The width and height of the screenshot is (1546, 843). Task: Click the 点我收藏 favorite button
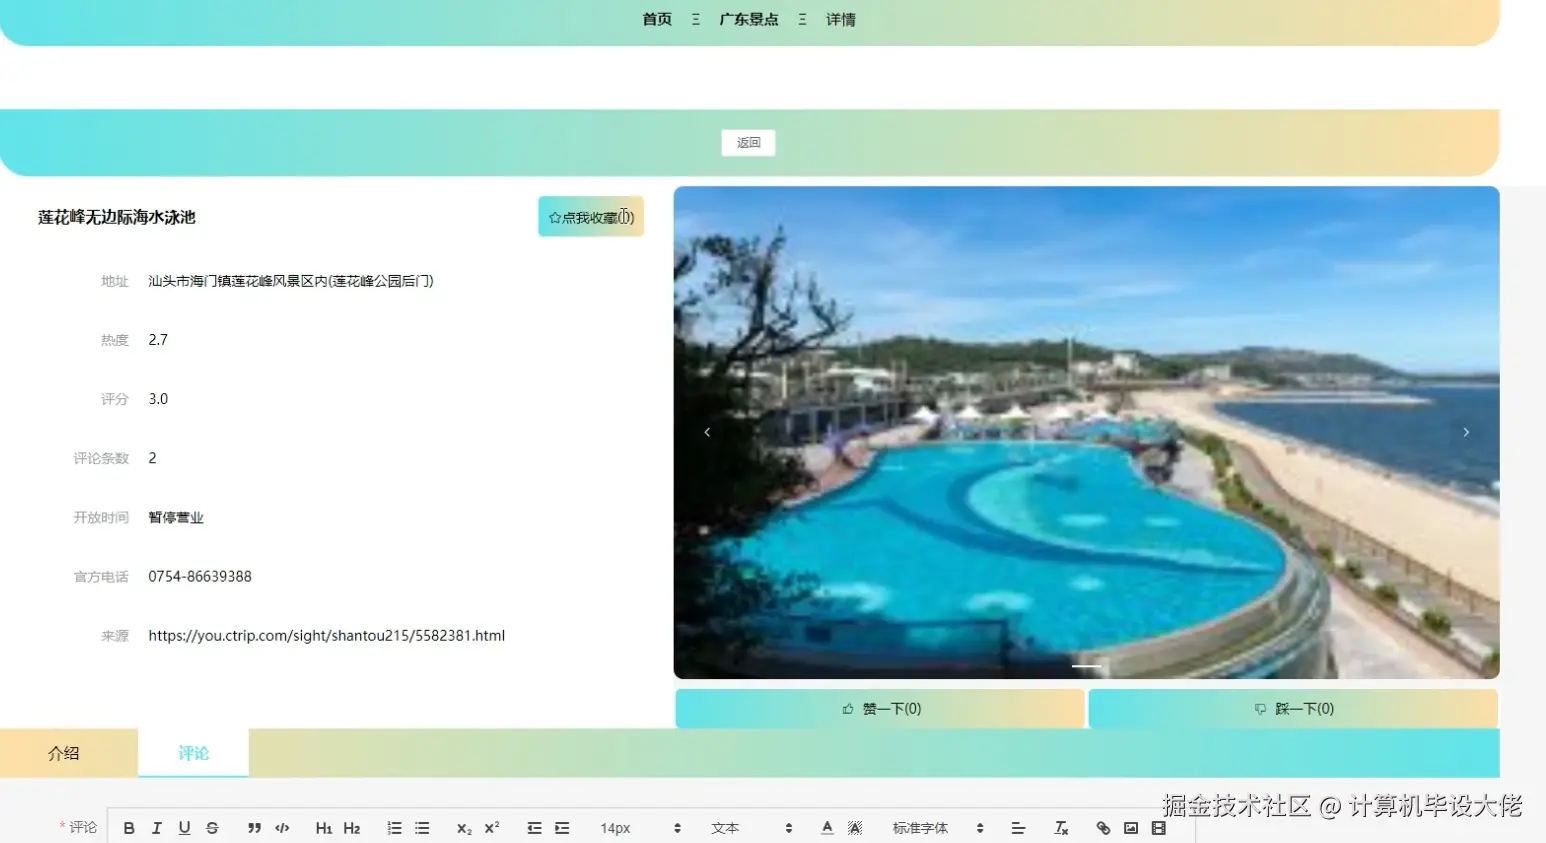tap(590, 216)
